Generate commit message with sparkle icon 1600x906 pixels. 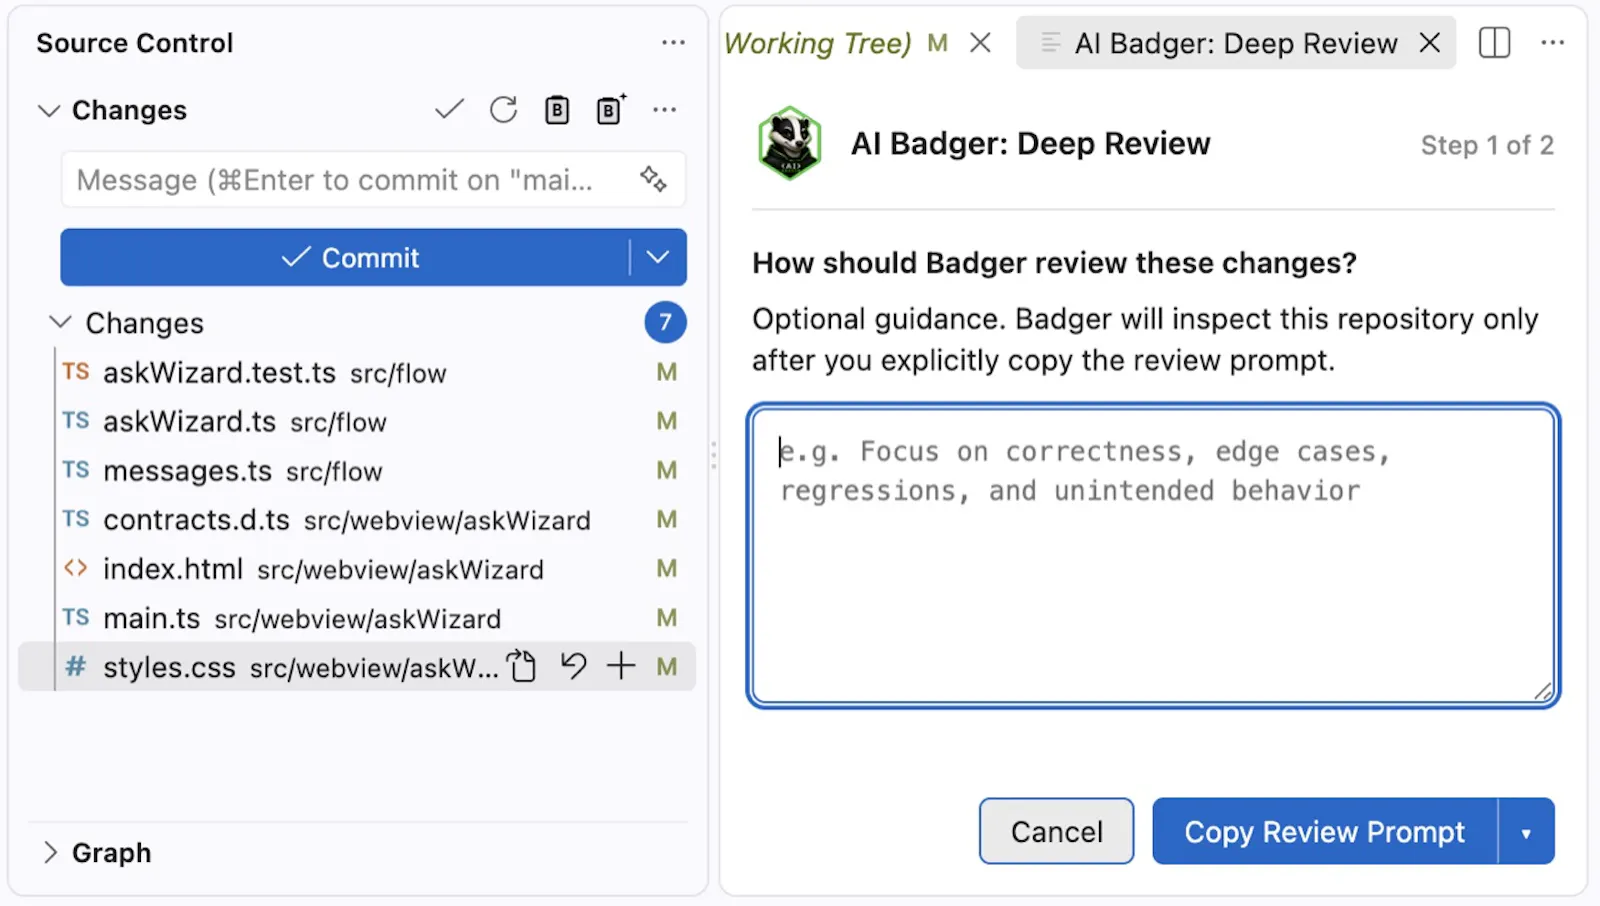coord(653,179)
